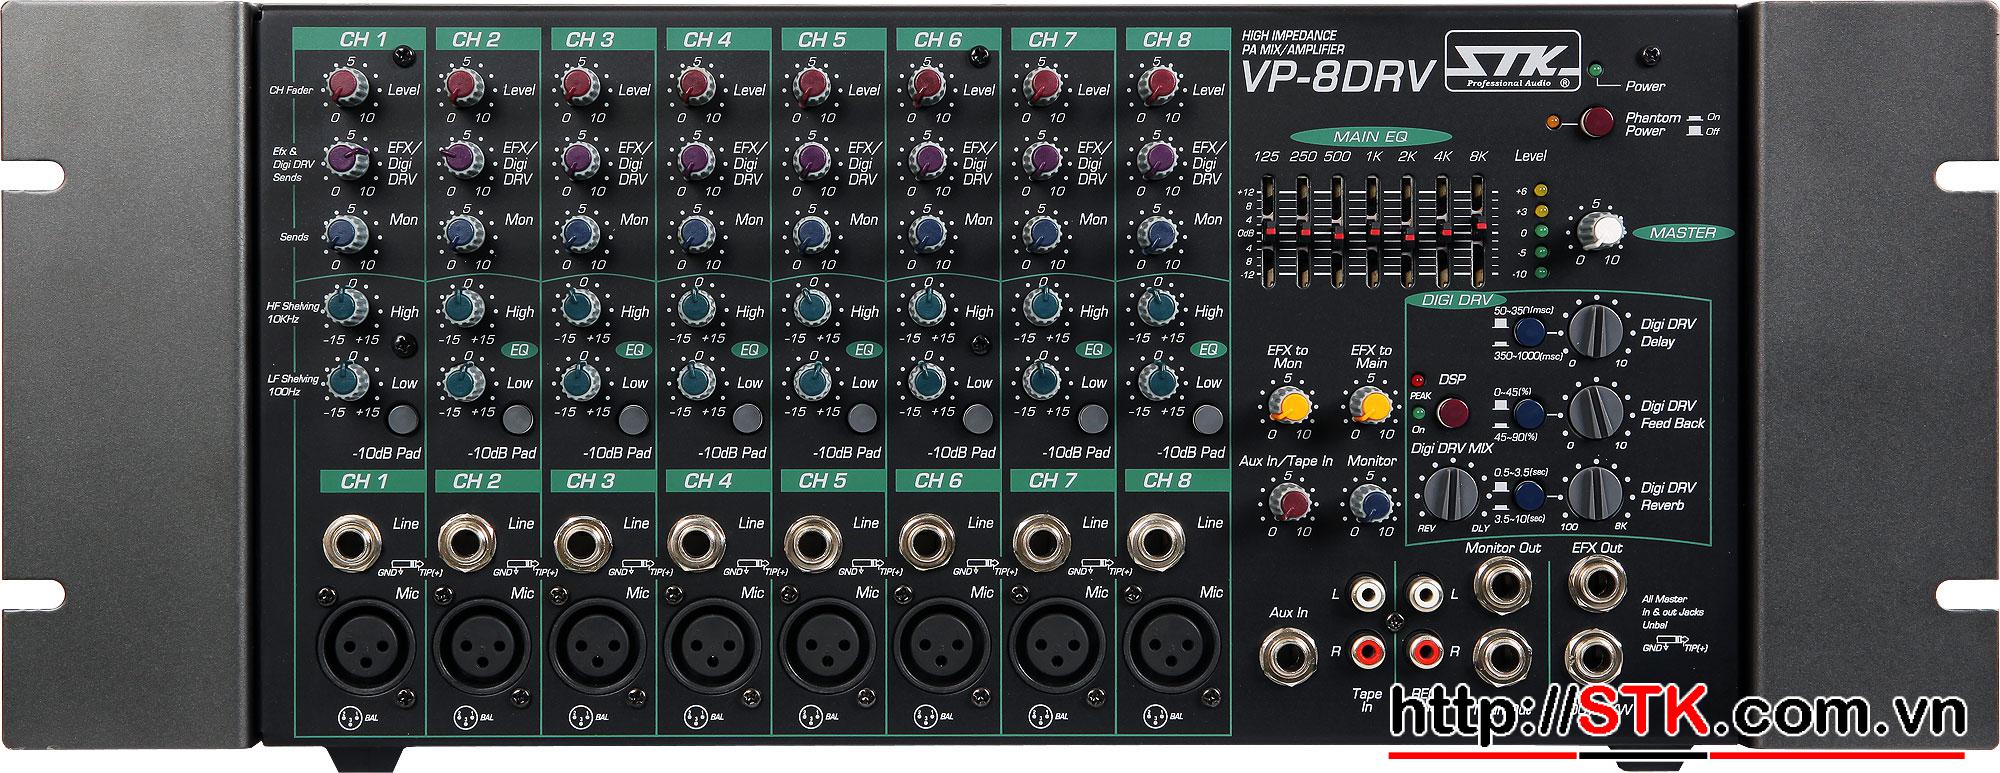Click the Digi DRV Reverb knob
Viewport: 2000px width, 773px height.
pos(1597,492)
